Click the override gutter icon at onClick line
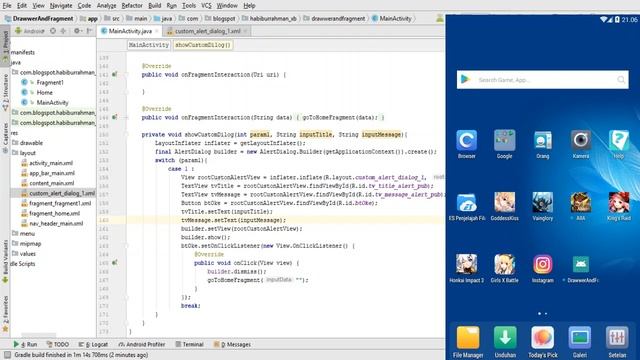This screenshot has height=360, width=640. [115, 263]
